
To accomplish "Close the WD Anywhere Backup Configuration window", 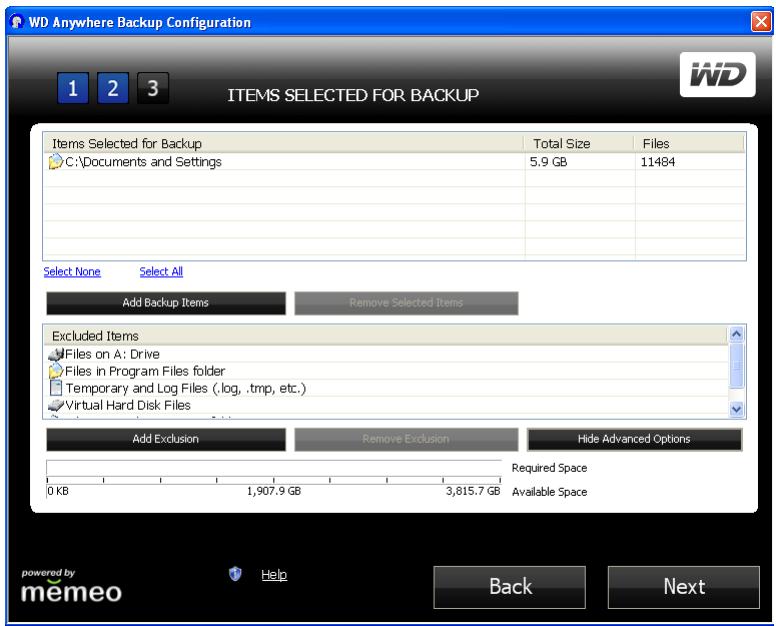I will coord(761,22).
